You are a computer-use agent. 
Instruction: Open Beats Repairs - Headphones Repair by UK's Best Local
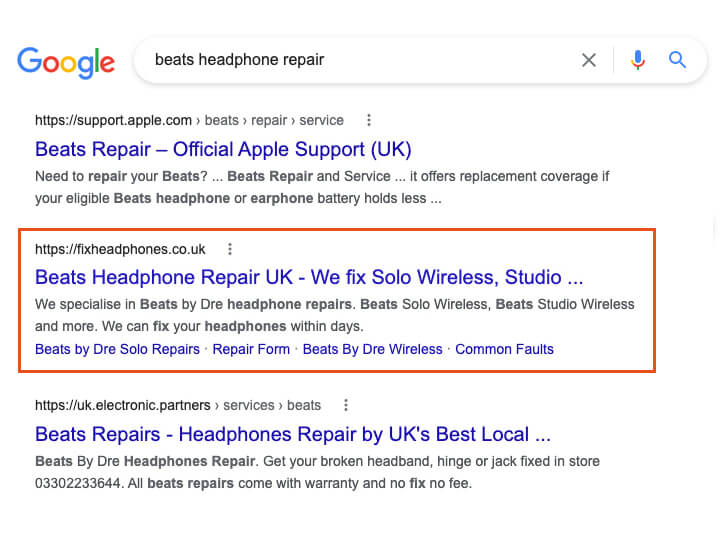click(293, 434)
